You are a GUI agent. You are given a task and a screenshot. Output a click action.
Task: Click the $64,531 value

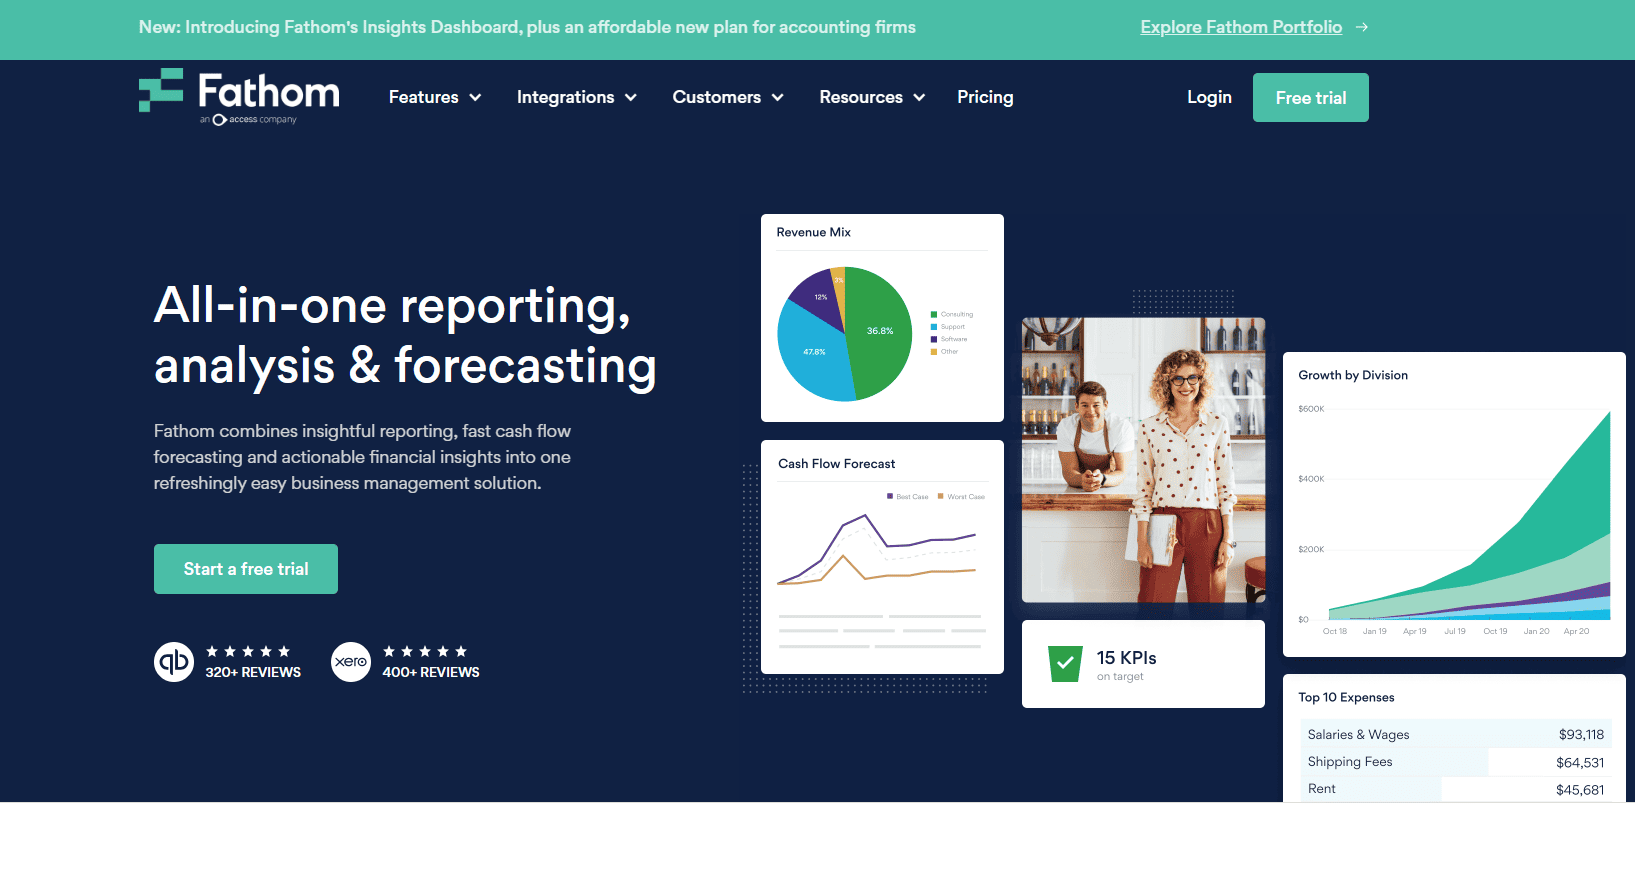1580,762
